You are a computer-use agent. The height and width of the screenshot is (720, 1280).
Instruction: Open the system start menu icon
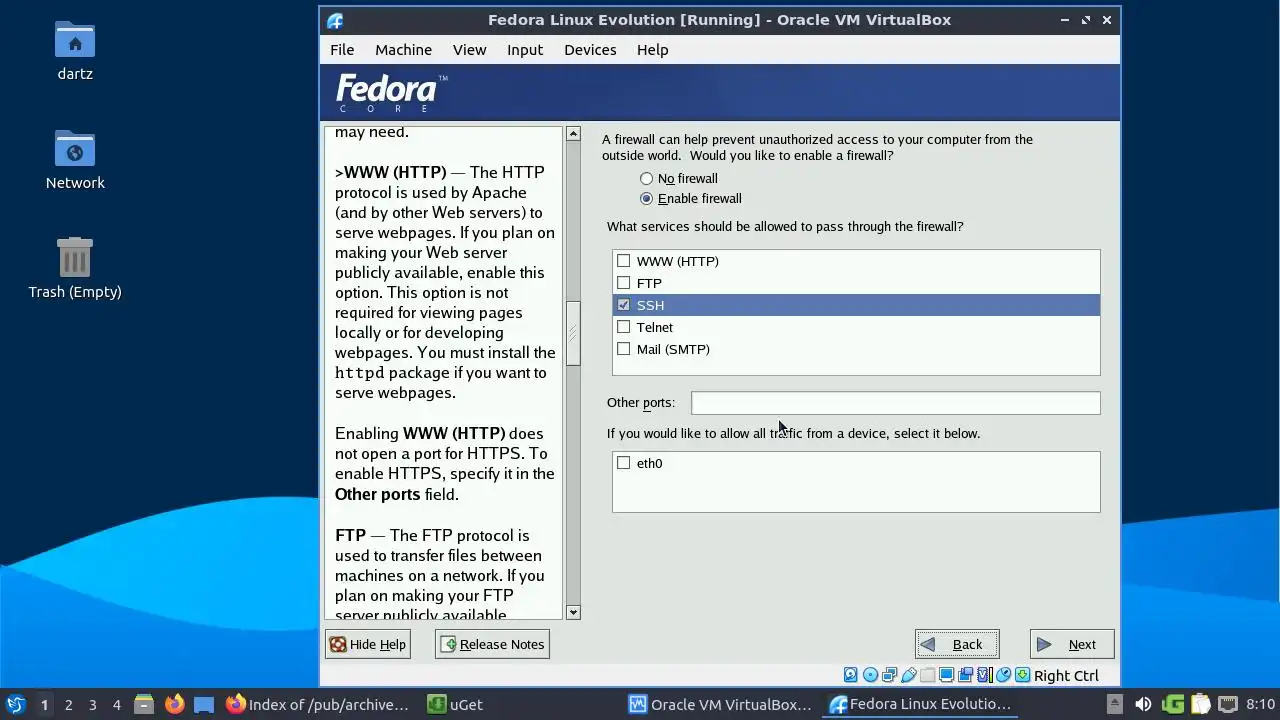point(15,704)
